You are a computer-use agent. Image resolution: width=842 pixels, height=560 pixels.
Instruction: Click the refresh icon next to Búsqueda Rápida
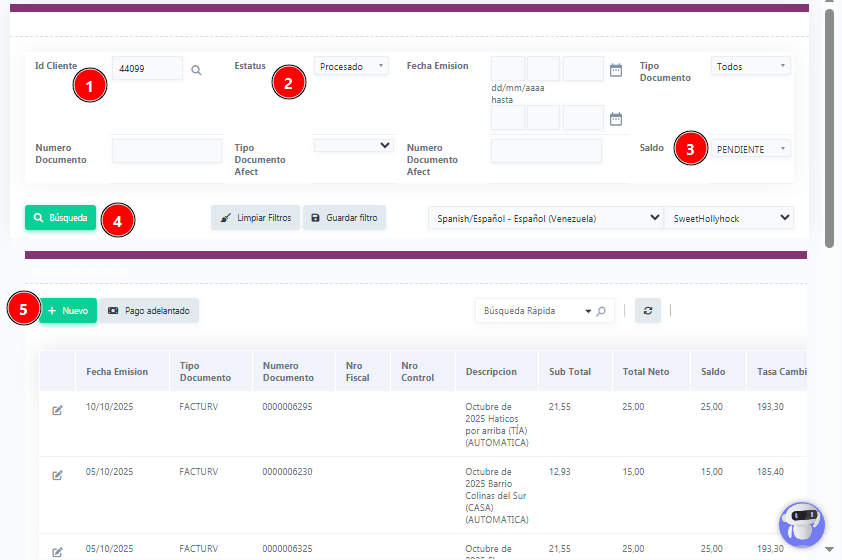(x=647, y=311)
